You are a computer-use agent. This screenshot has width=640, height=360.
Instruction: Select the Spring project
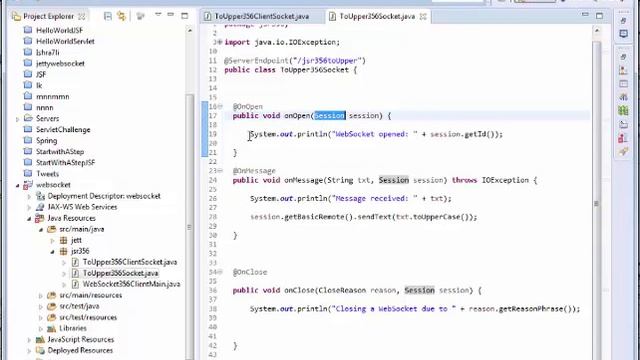[x=46, y=140]
